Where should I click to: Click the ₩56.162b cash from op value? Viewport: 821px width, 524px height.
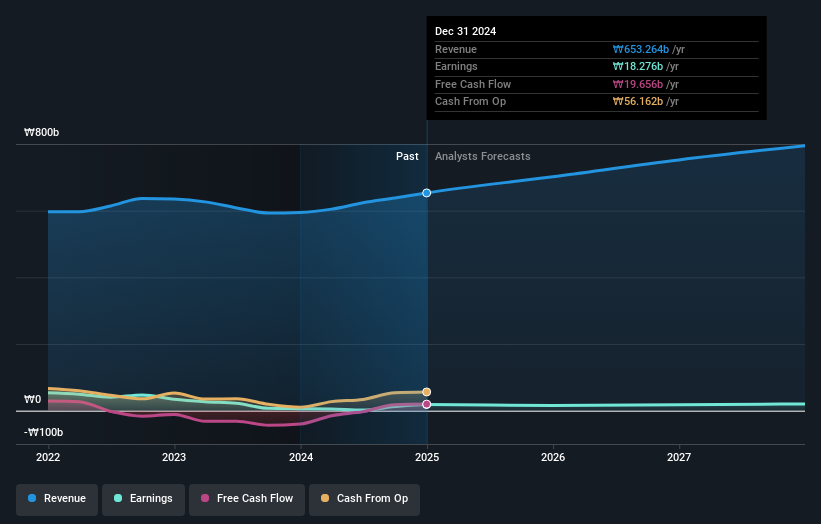click(638, 102)
